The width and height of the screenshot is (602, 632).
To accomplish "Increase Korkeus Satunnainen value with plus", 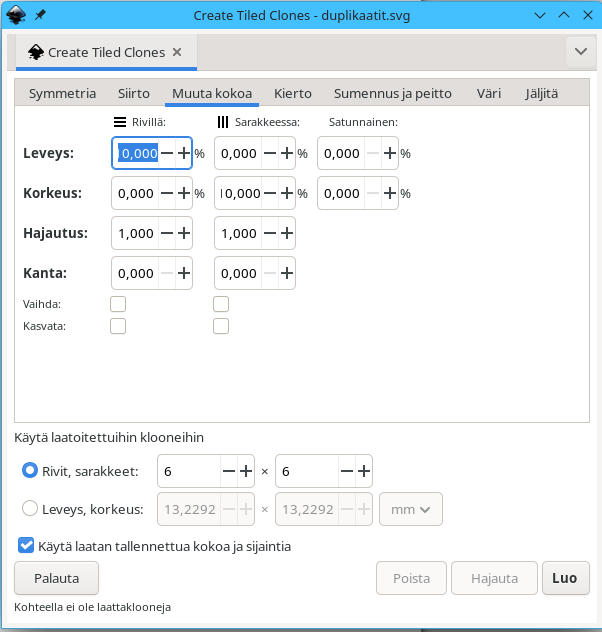I will click(389, 193).
